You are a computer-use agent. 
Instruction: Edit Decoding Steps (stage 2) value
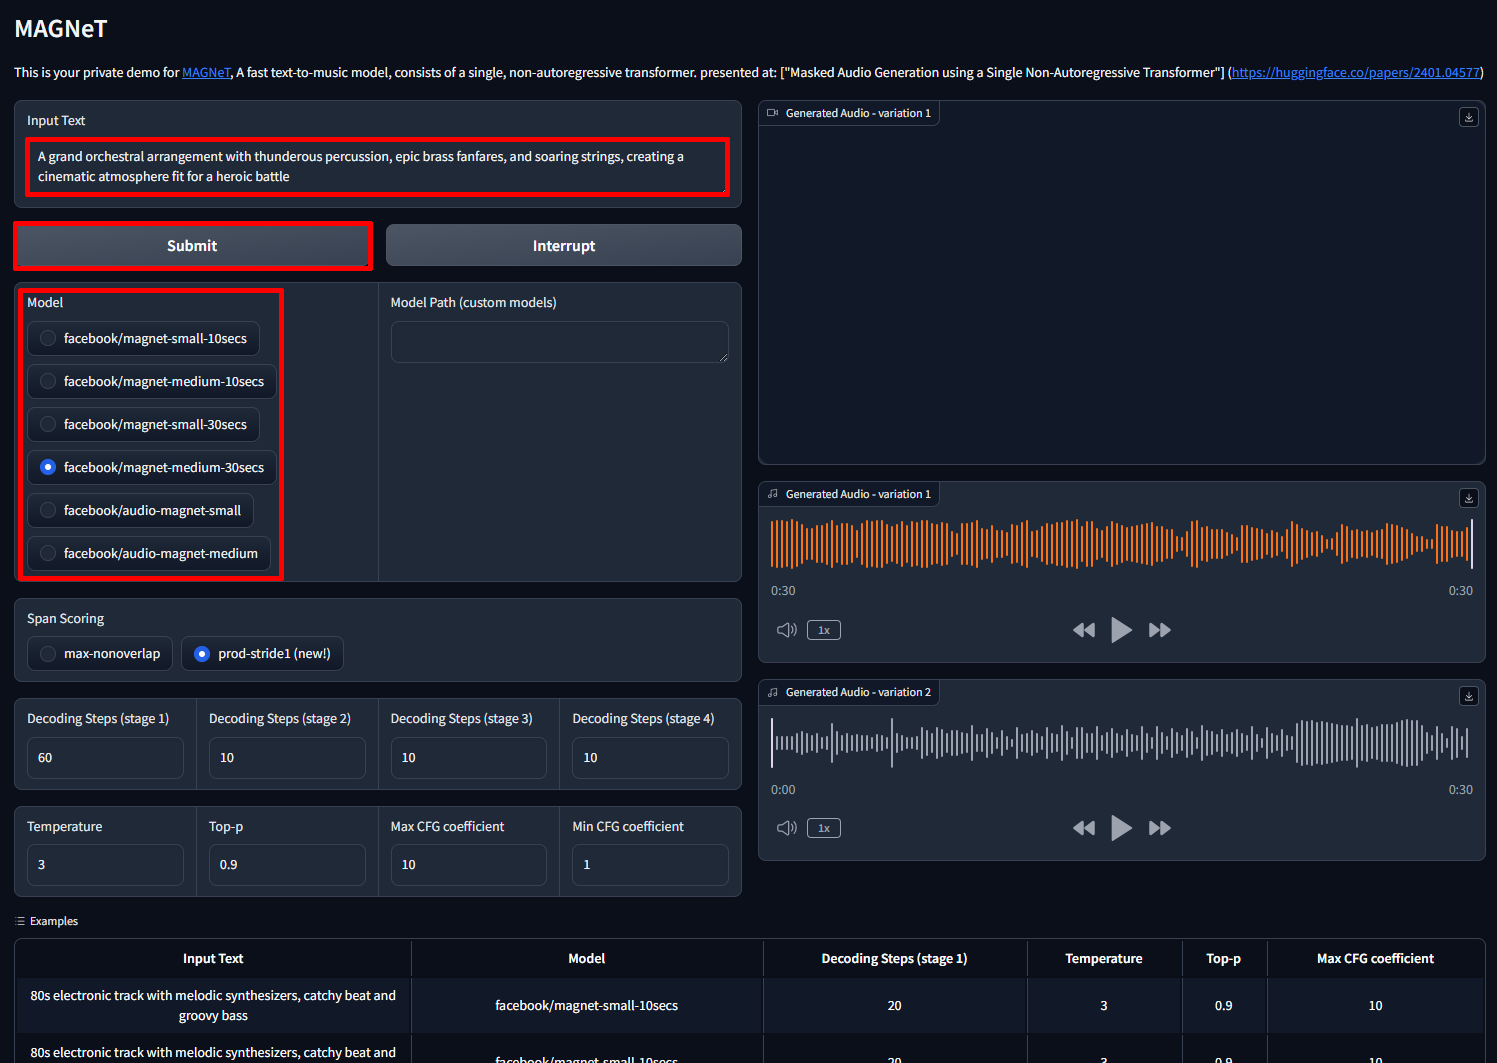[x=287, y=758]
